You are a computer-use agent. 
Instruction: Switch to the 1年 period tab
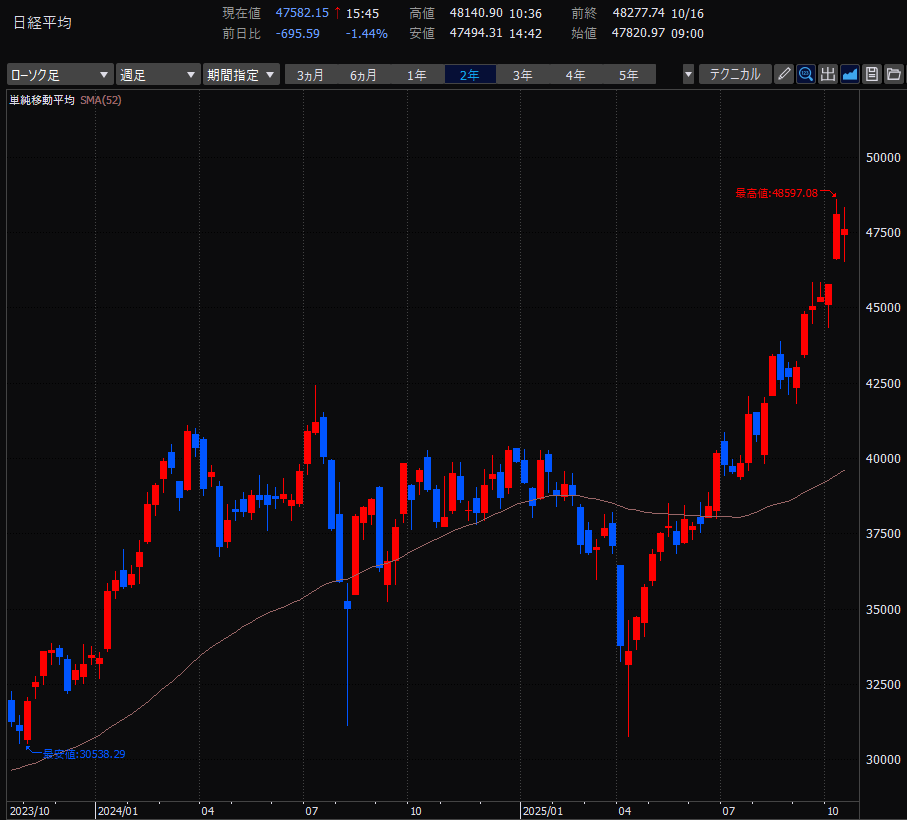417,75
